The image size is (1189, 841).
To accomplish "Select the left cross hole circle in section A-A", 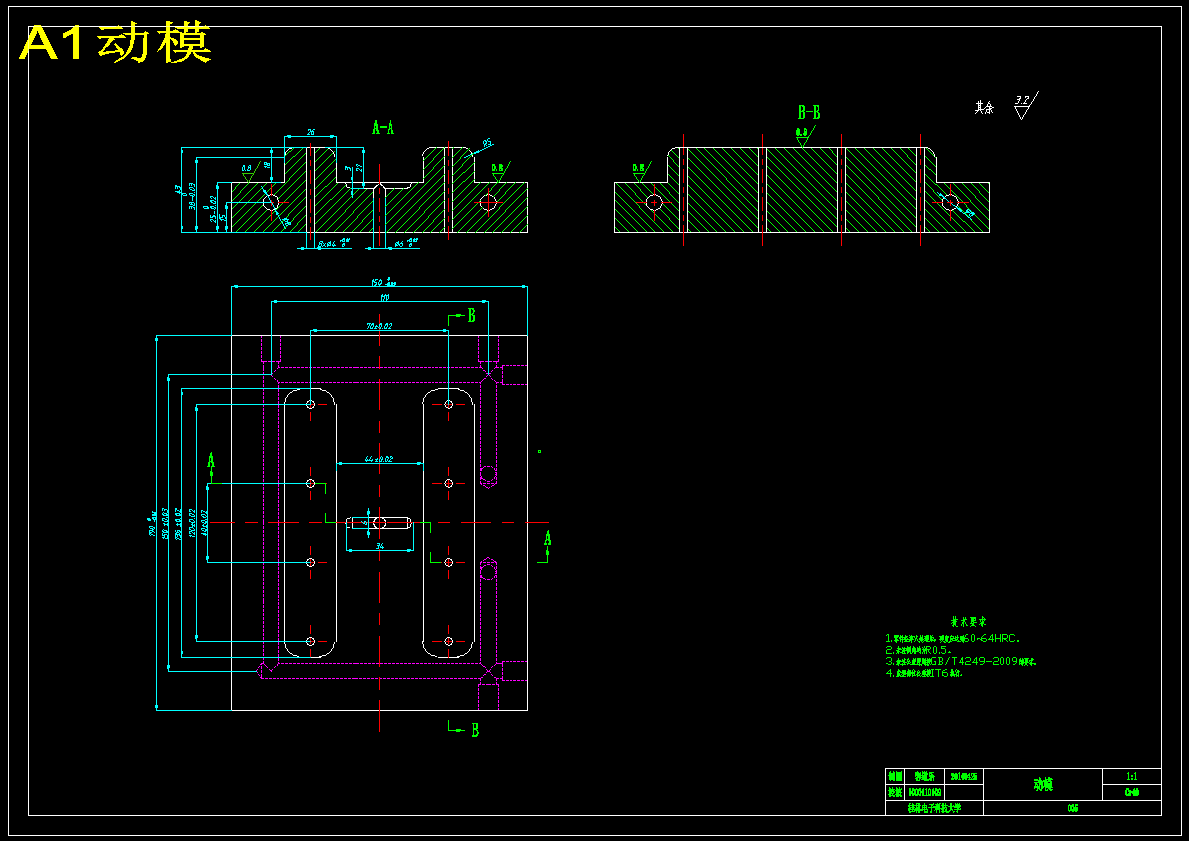I will (x=271, y=202).
